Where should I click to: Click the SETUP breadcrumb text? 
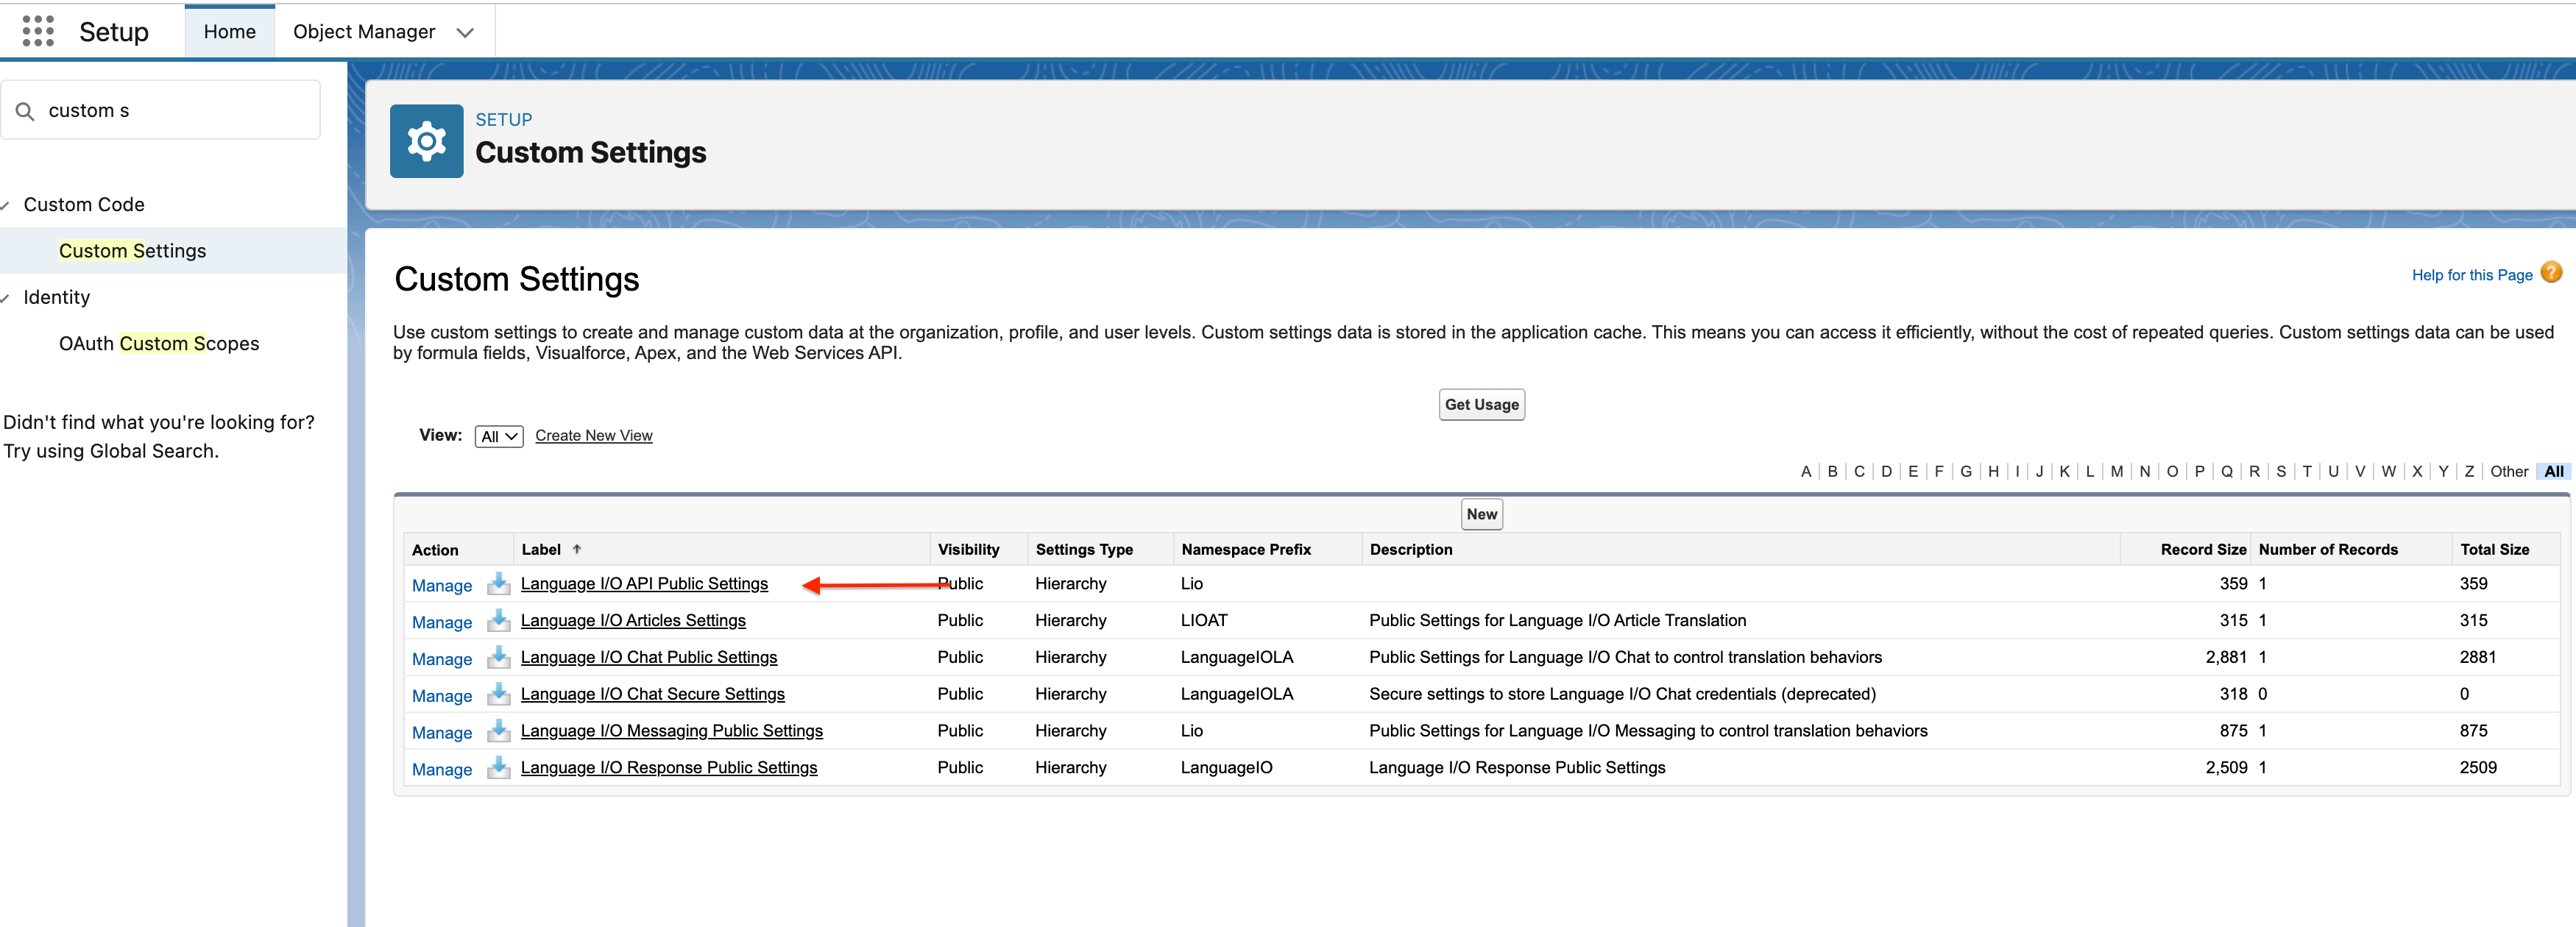coord(503,119)
